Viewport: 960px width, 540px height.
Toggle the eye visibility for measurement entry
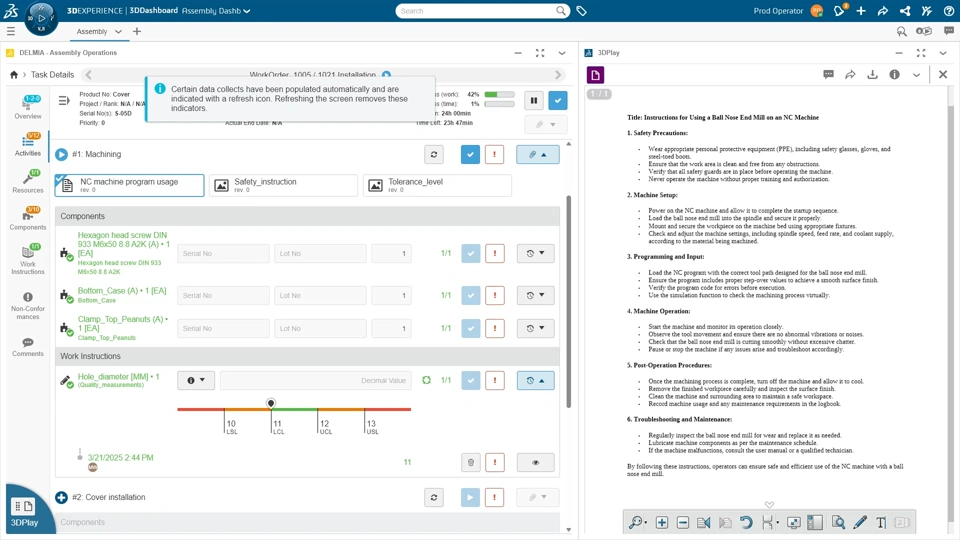point(536,462)
